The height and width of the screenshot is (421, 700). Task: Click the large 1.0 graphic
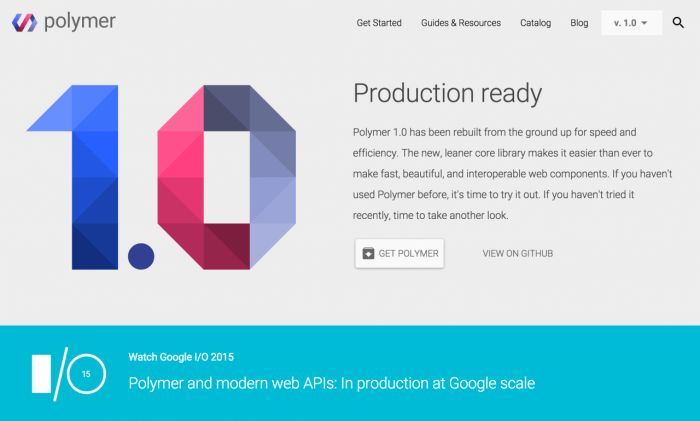pyautogui.click(x=161, y=177)
